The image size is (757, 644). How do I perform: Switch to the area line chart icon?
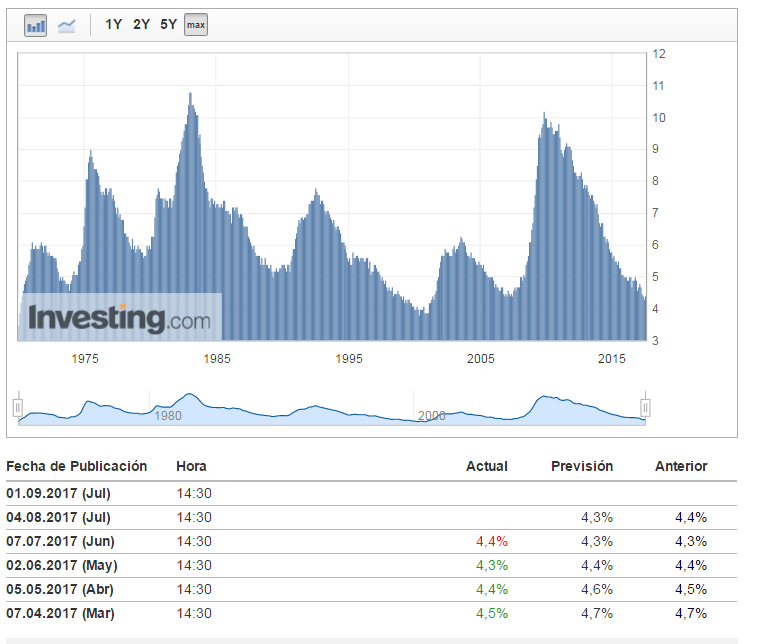point(67,25)
